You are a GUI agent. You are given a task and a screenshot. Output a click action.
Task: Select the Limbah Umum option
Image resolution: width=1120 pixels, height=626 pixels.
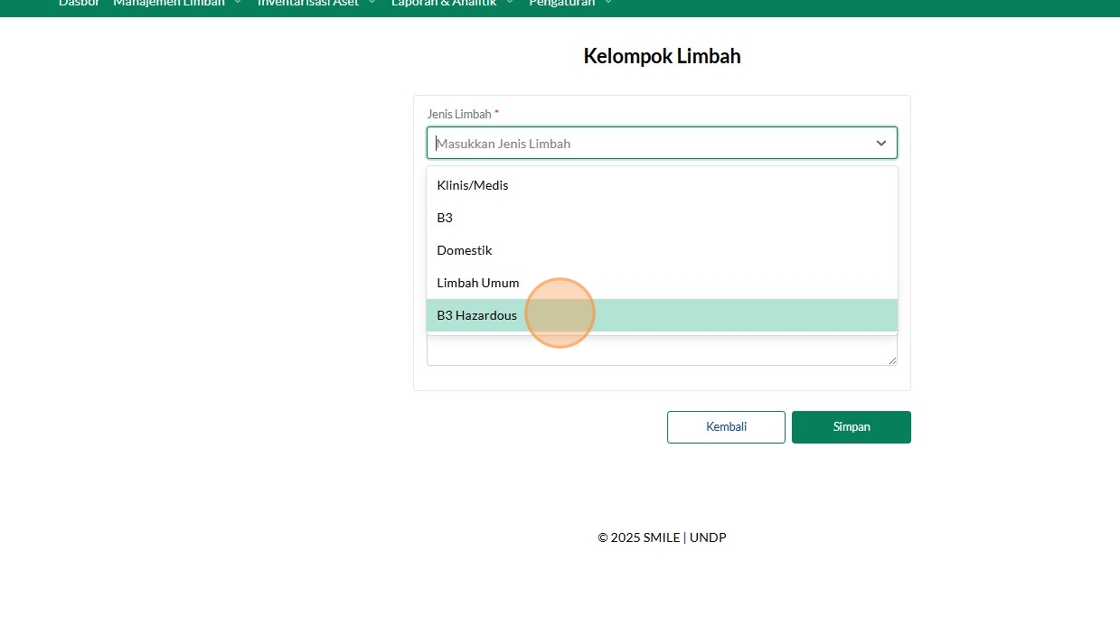pyautogui.click(x=661, y=283)
